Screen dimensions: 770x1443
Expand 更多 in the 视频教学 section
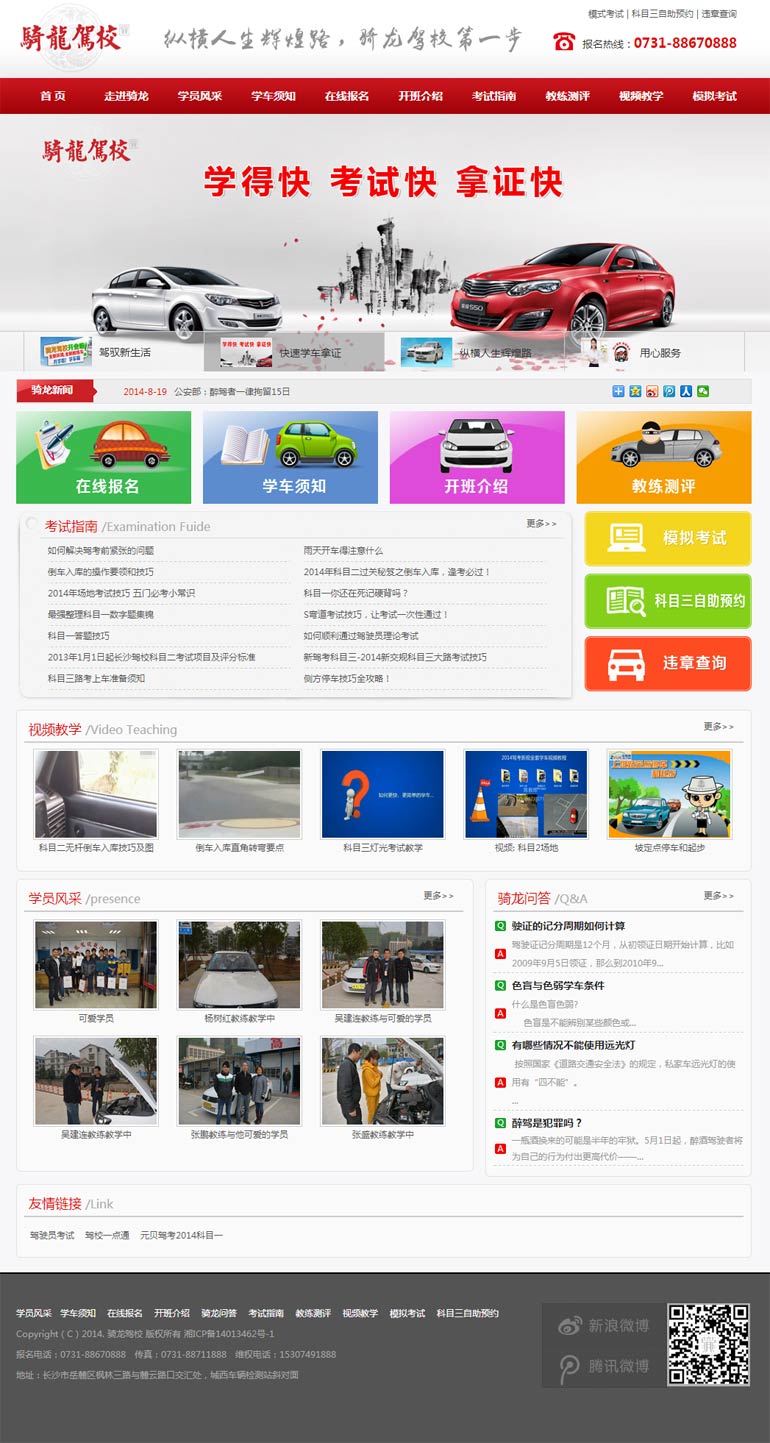click(x=718, y=727)
